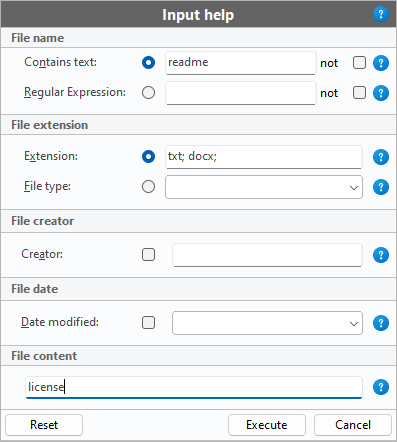Click help icon beside File content field
This screenshot has height=442, width=397.
(x=381, y=387)
